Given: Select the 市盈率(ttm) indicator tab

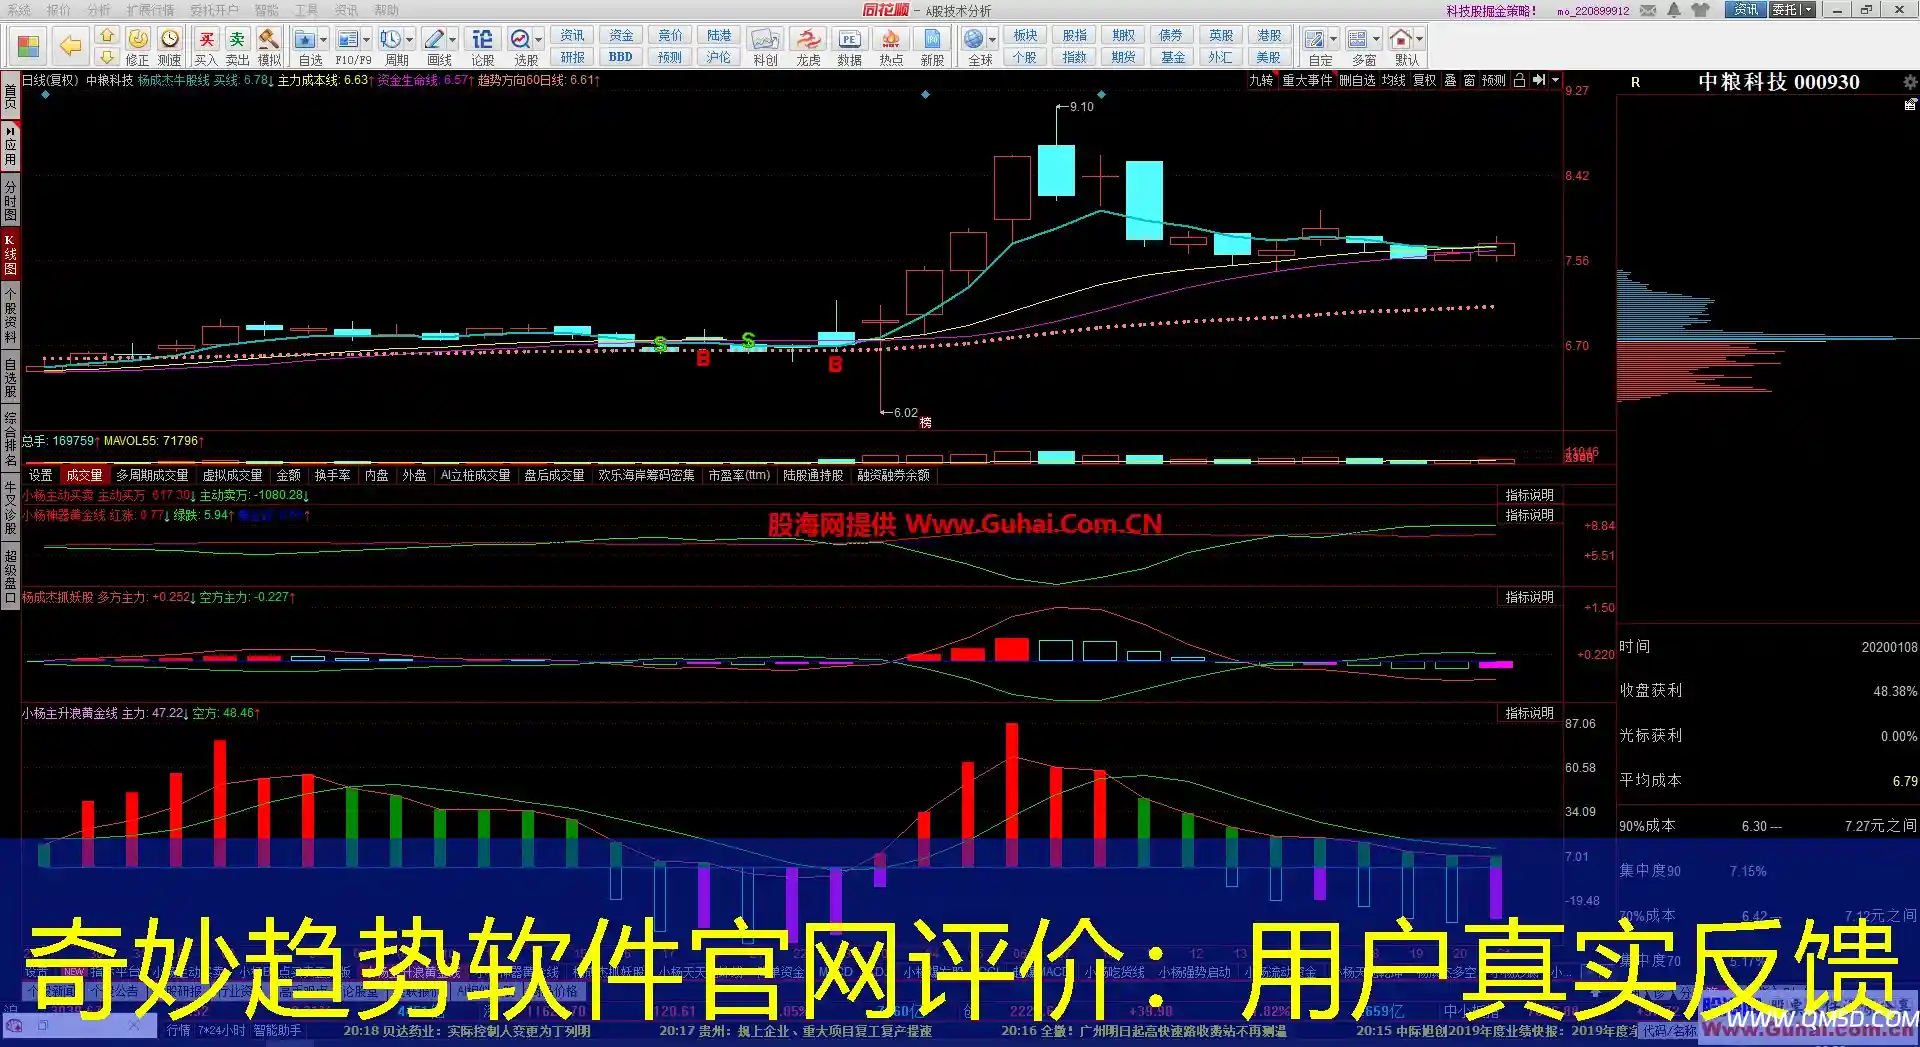Looking at the screenshot, I should point(739,475).
